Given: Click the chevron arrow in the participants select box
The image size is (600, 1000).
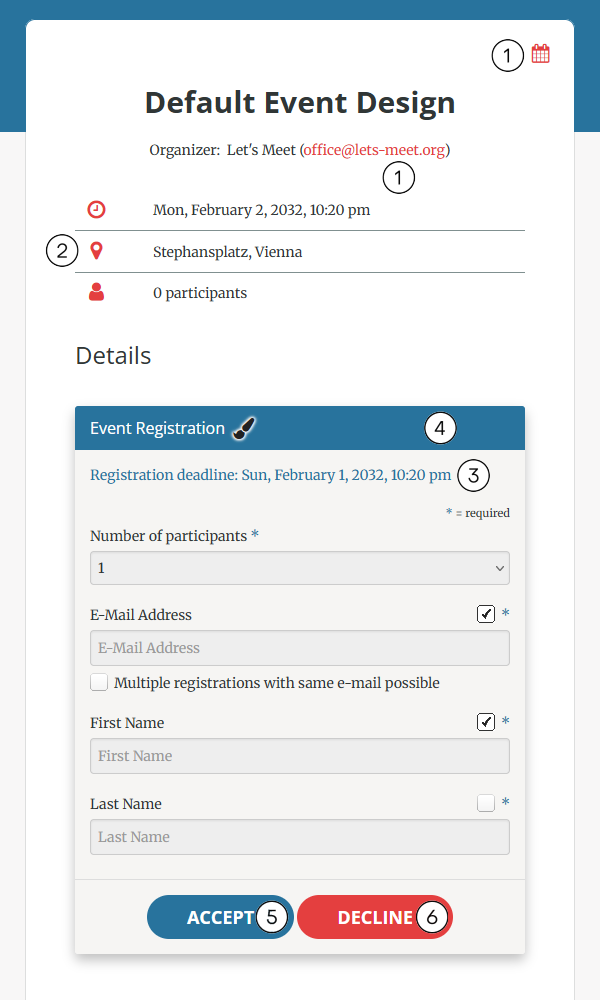Looking at the screenshot, I should pos(500,568).
